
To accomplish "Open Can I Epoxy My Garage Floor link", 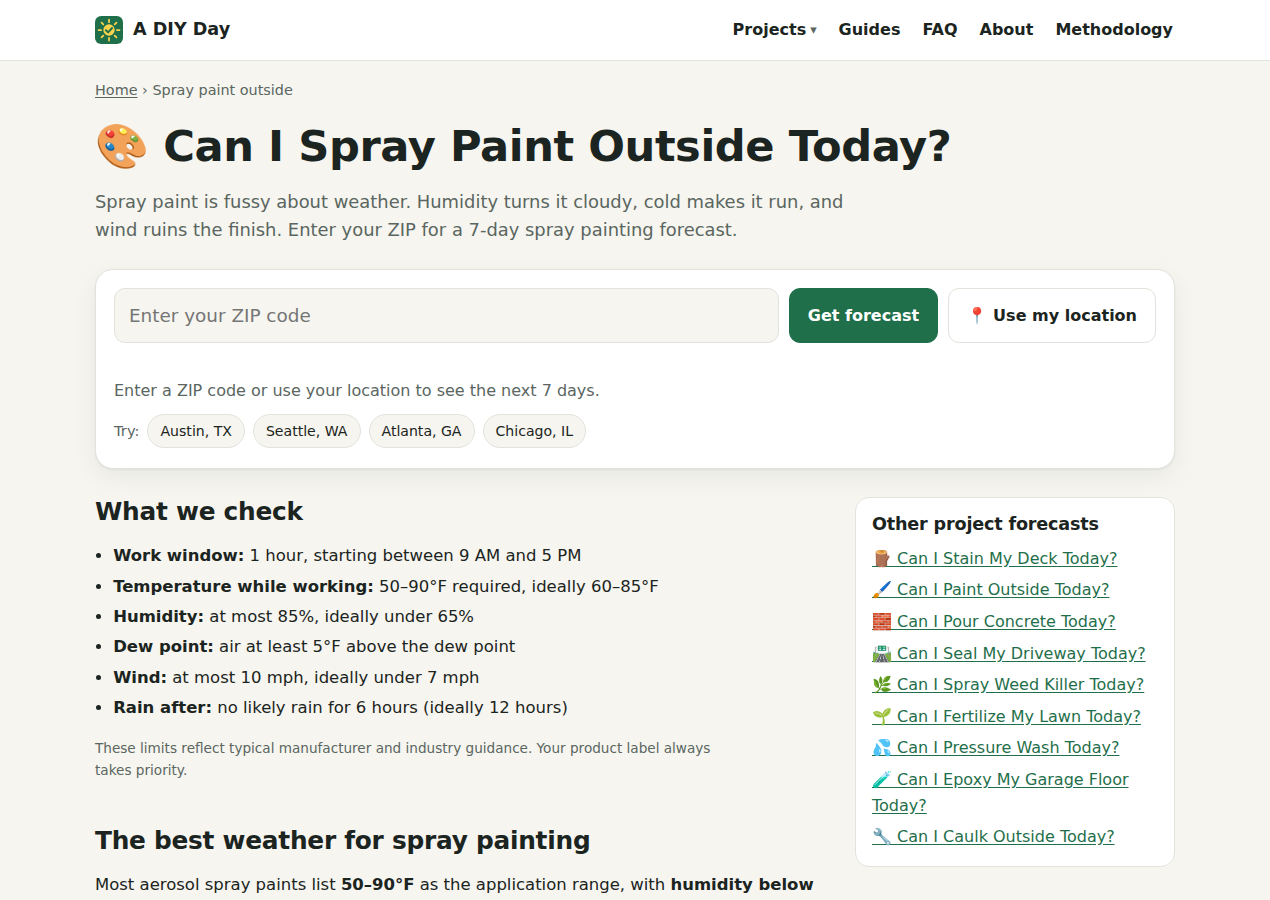I will pyautogui.click(x=1000, y=792).
